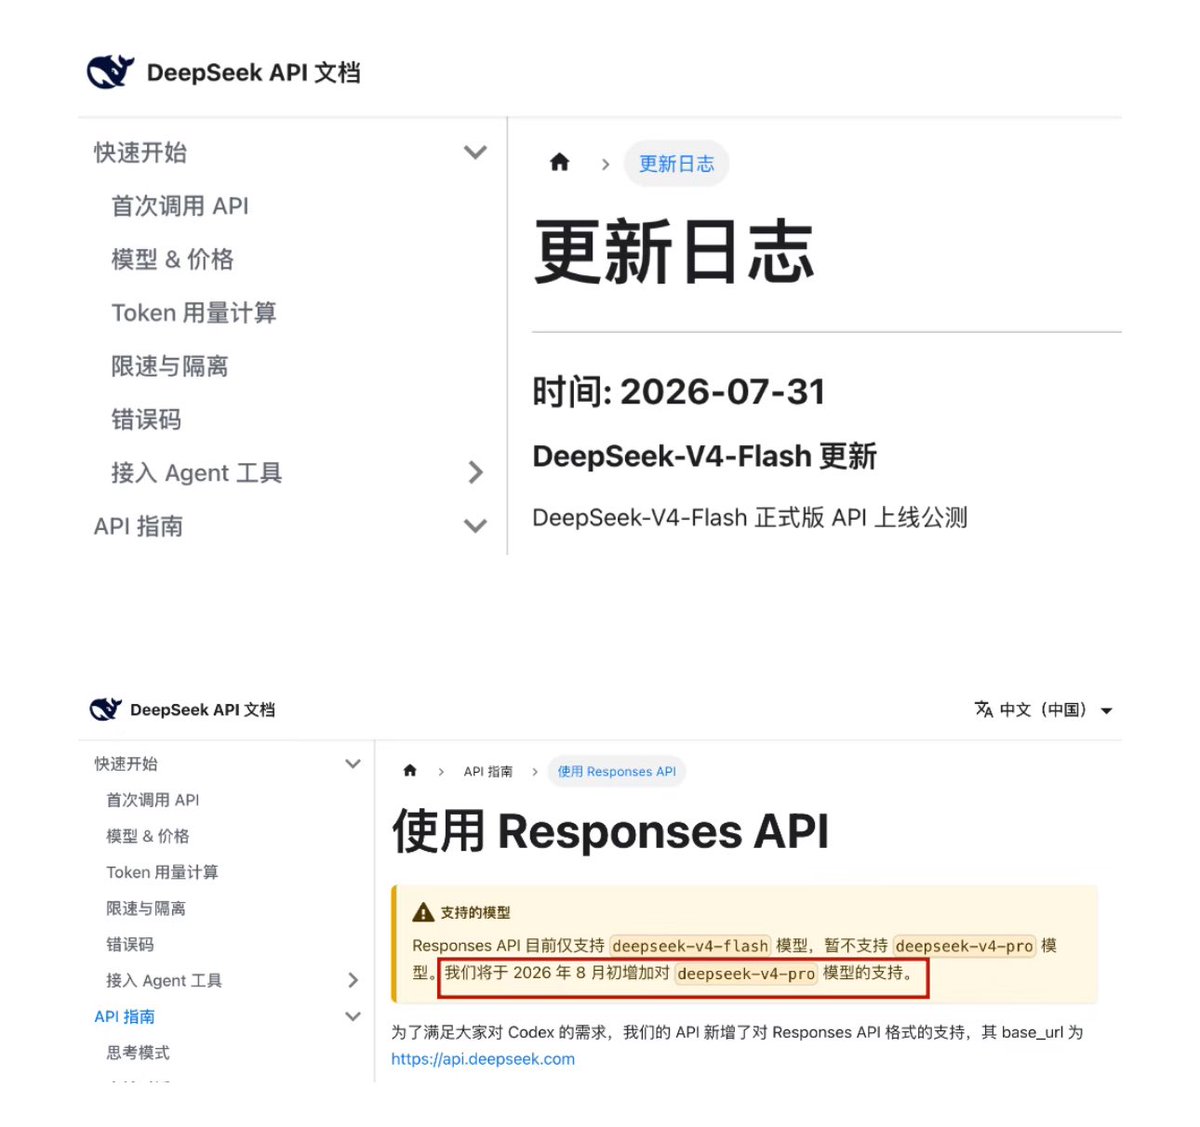The height and width of the screenshot is (1127, 1200).
Task: Click API 指南 label in top sidebar
Action: [138, 526]
